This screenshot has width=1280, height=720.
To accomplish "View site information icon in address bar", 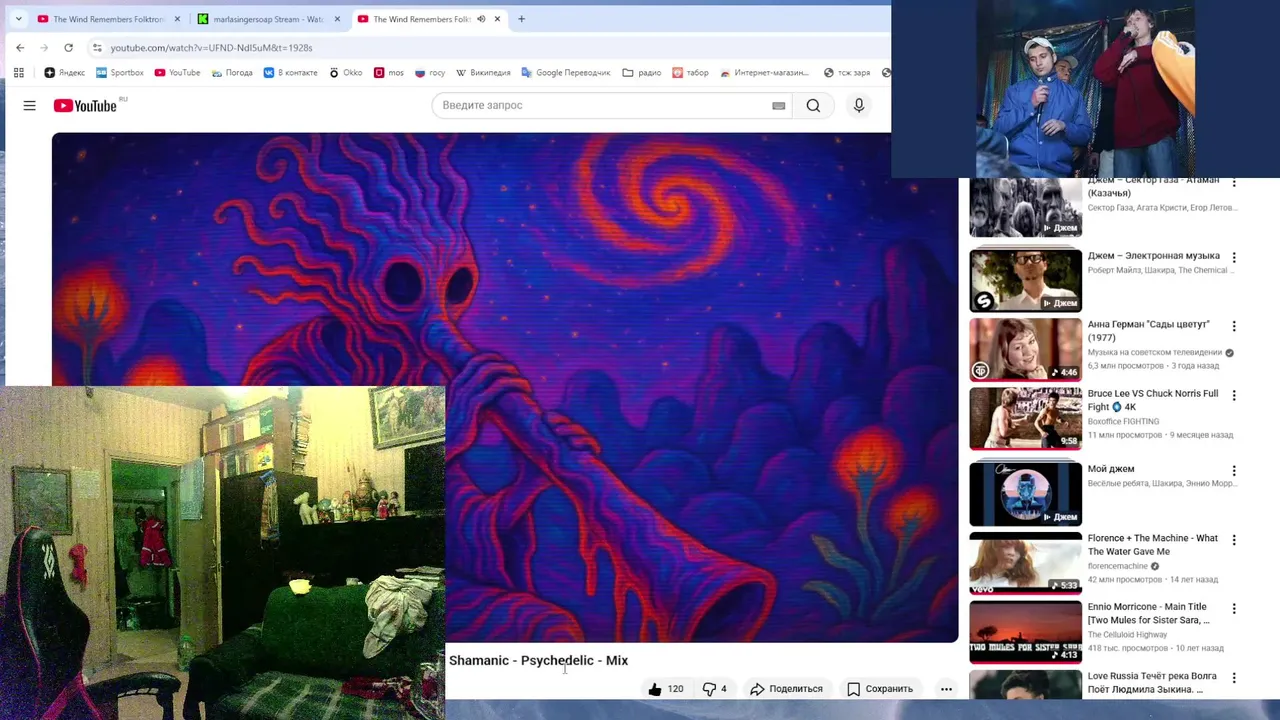I will 97,47.
